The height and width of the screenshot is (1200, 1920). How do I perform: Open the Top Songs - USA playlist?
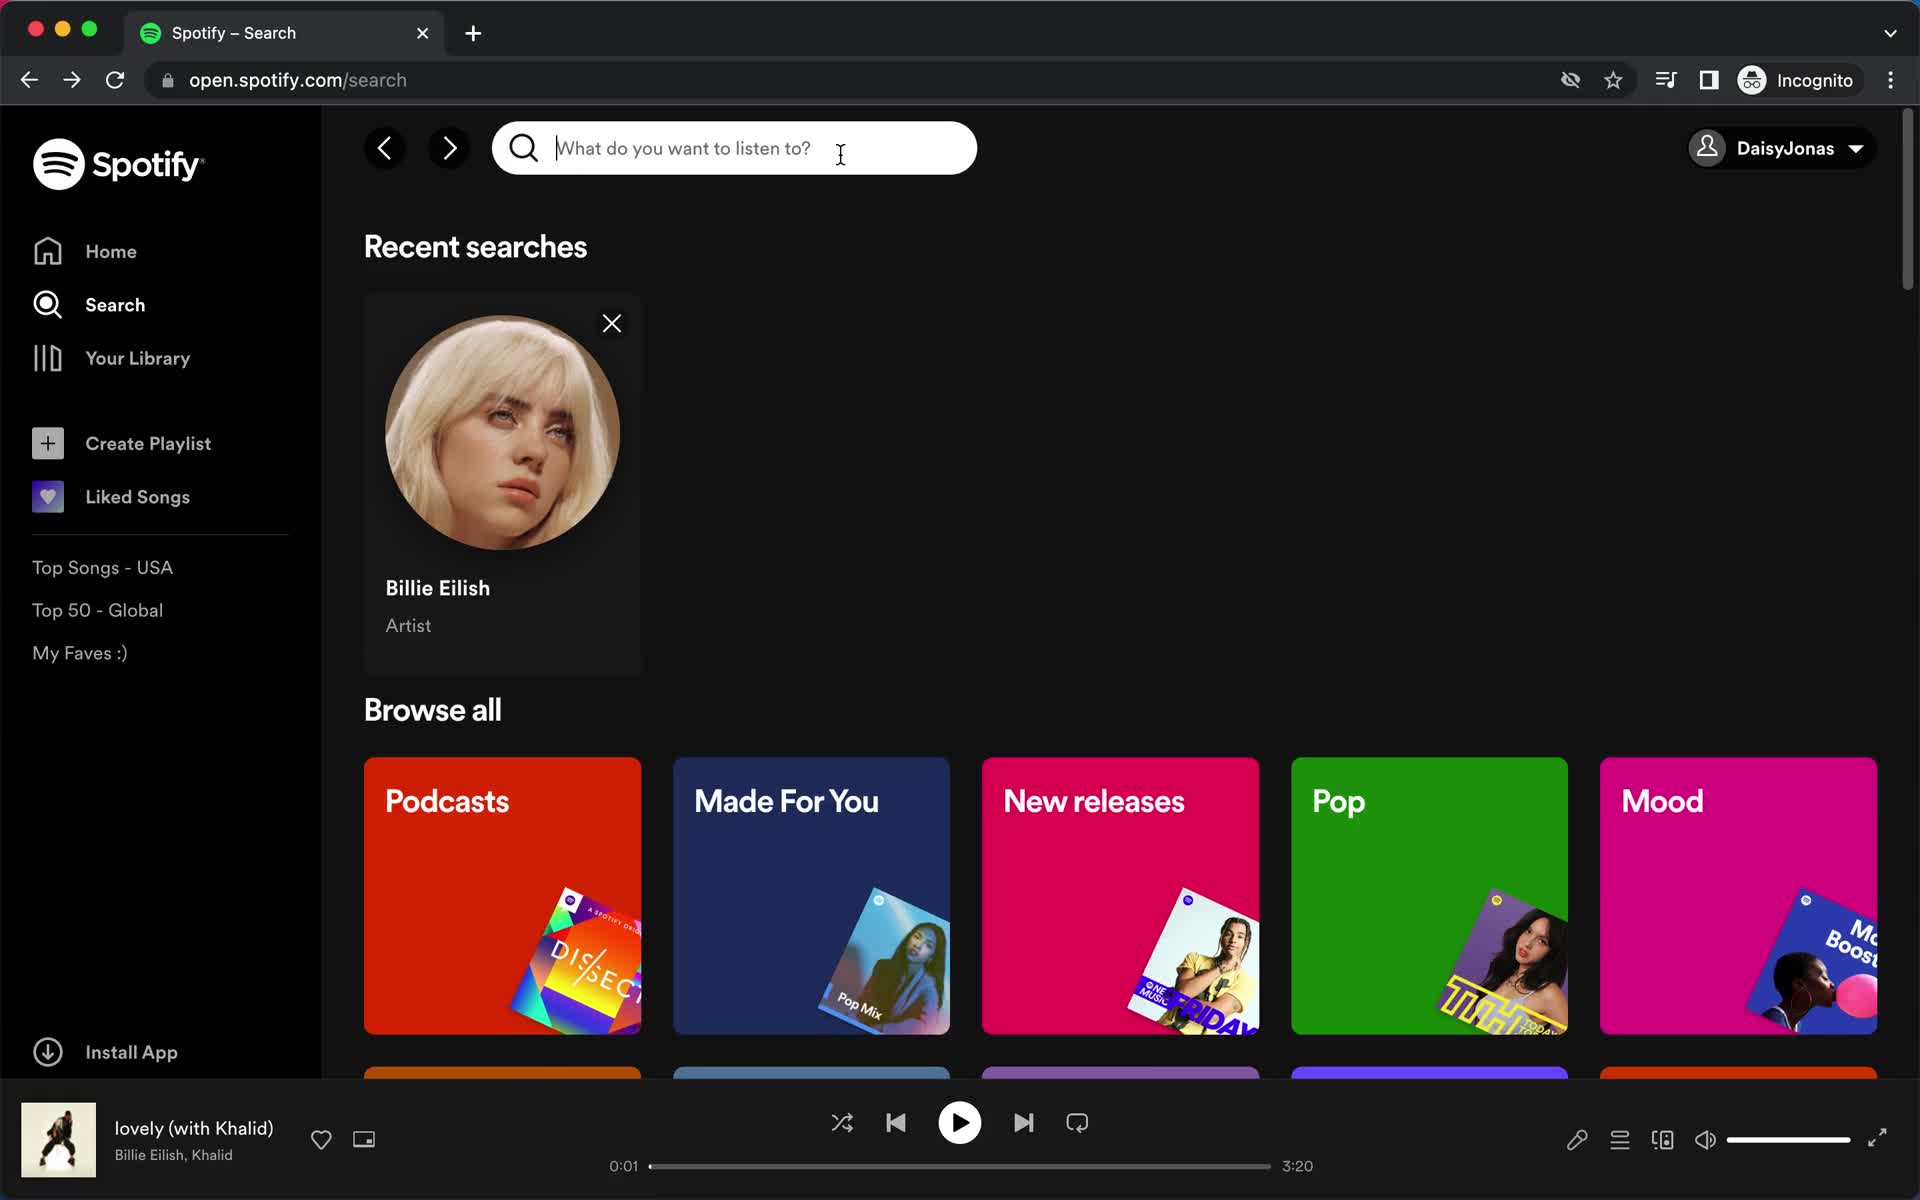(x=102, y=567)
